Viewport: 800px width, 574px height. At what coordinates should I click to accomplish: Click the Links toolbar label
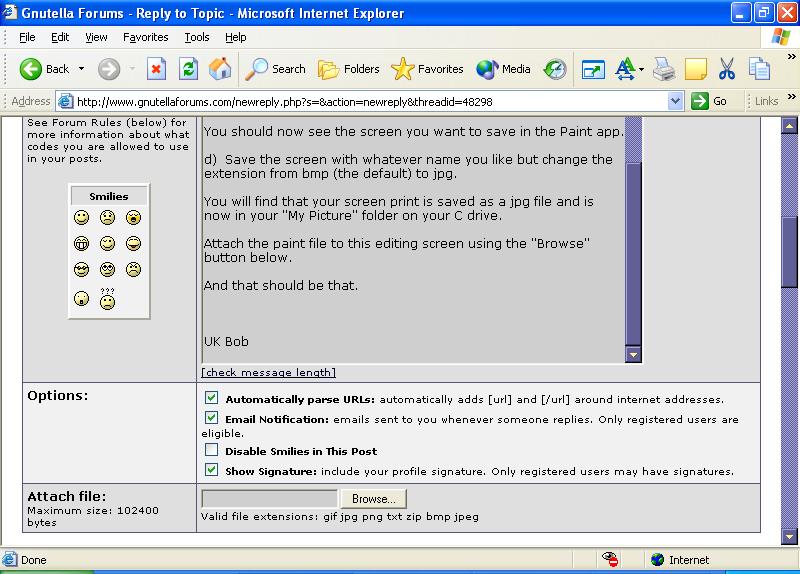766,101
